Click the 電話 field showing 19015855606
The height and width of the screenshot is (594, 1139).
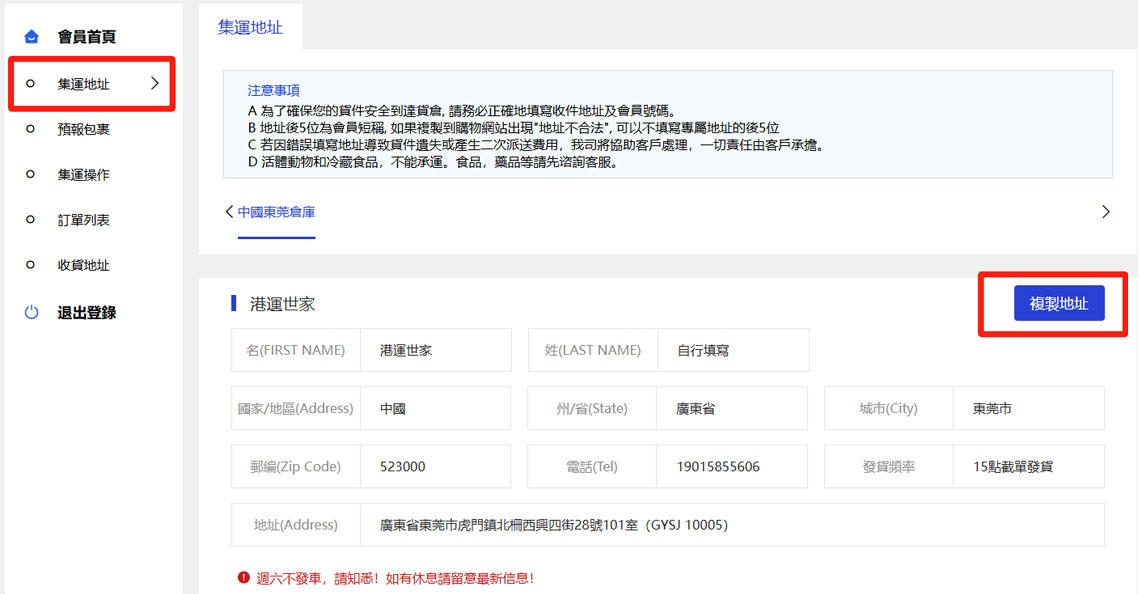[x=731, y=467]
